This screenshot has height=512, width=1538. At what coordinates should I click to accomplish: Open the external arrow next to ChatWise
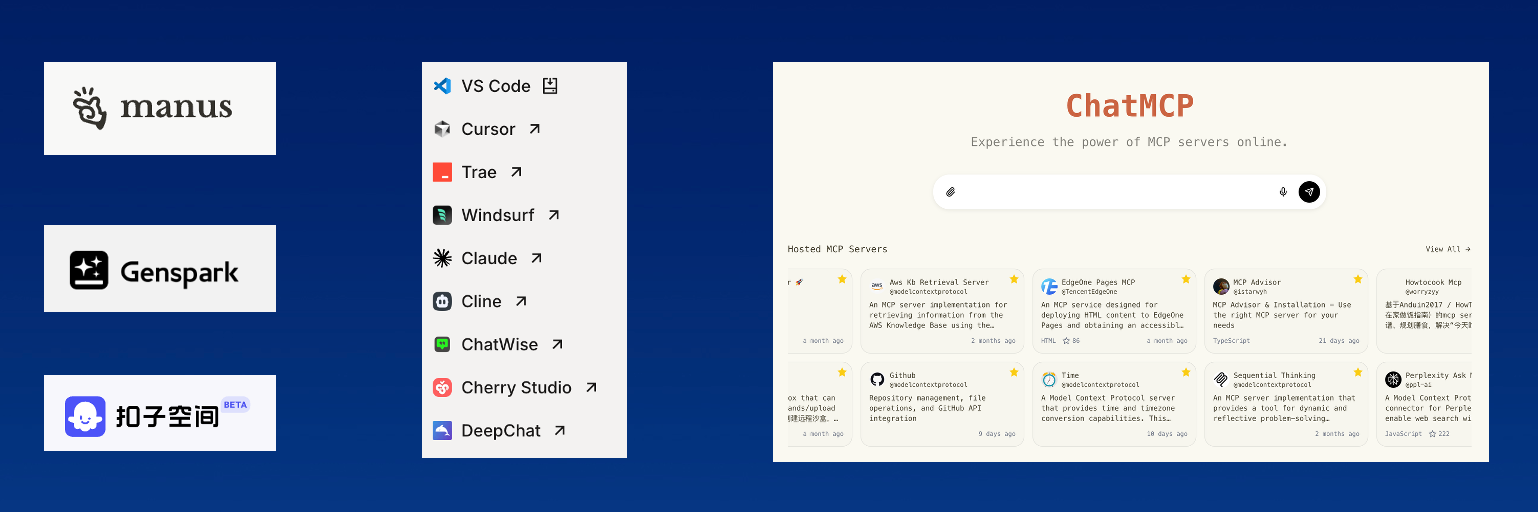pyautogui.click(x=558, y=344)
